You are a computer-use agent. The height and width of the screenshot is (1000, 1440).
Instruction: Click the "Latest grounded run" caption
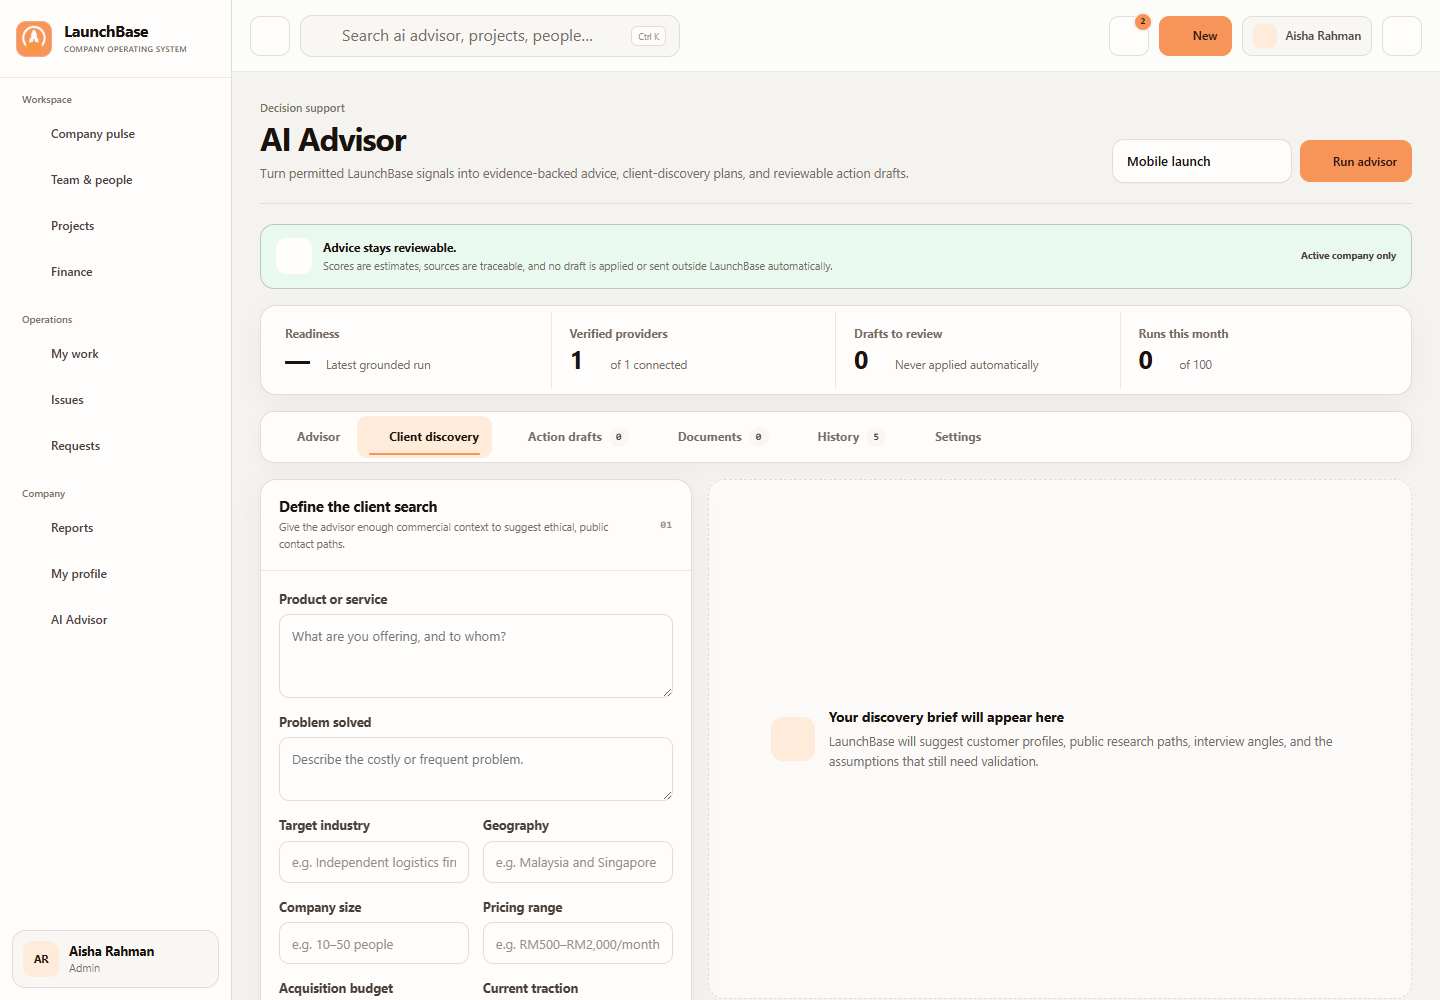coord(378,365)
